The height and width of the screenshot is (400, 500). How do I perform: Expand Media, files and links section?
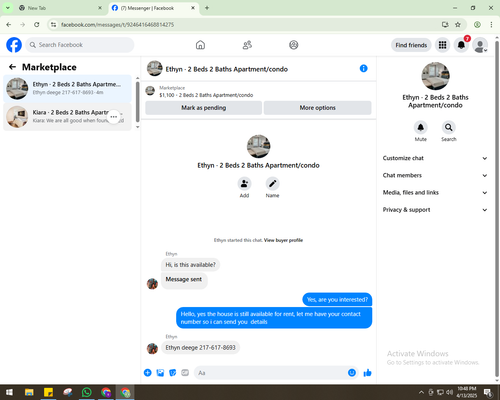click(x=435, y=192)
